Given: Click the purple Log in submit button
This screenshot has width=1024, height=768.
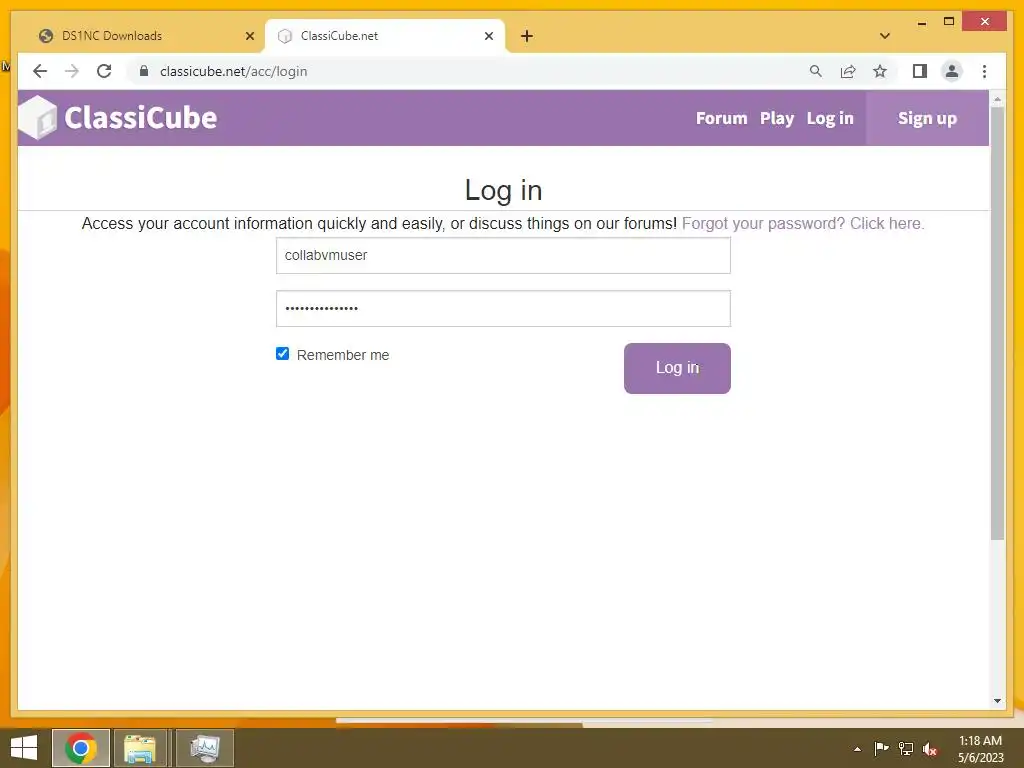Looking at the screenshot, I should pyautogui.click(x=677, y=368).
